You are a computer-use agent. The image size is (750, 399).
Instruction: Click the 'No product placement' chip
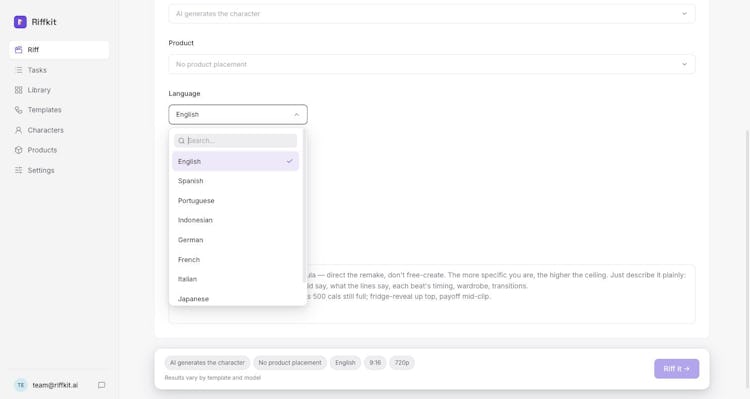pos(290,363)
